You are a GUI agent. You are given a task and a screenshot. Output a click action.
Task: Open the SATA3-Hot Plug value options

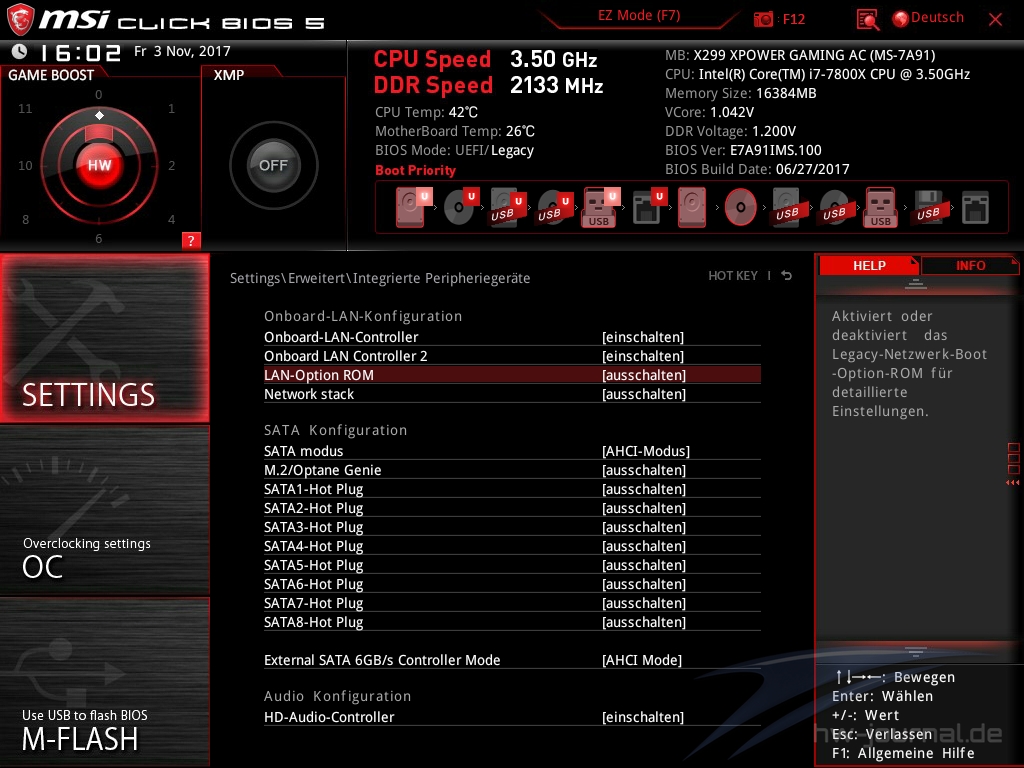(644, 527)
